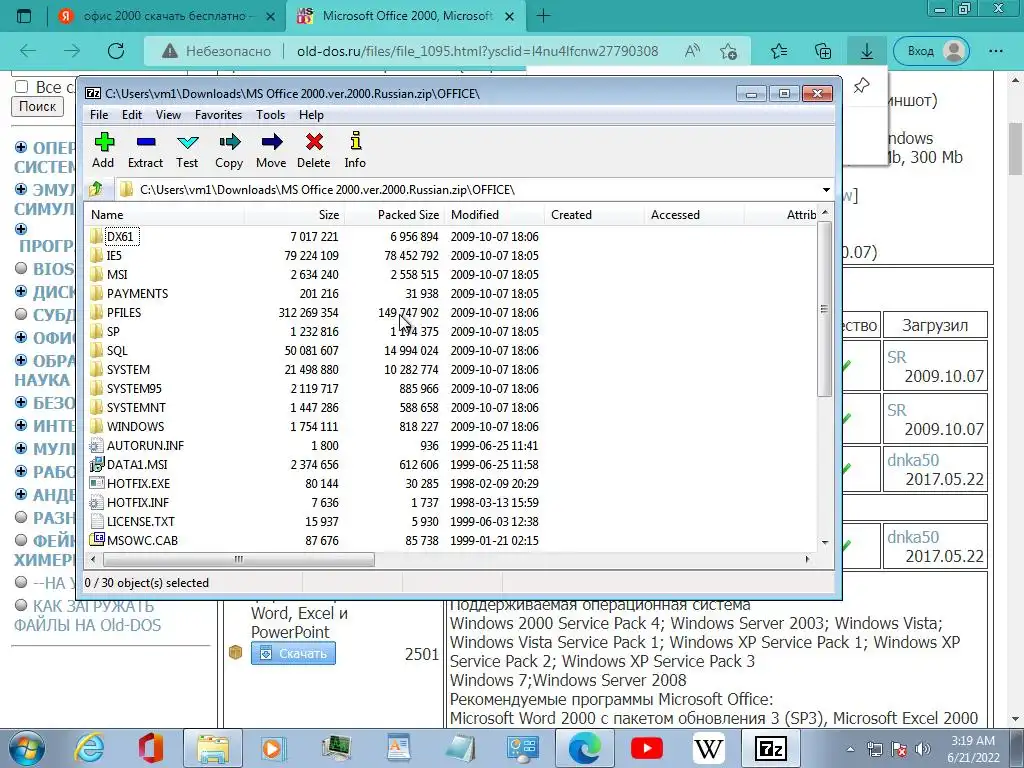Expand the ЭМУЛ СИМУЛ sidebar category
The width and height of the screenshot is (1024, 768).
tap(21, 189)
